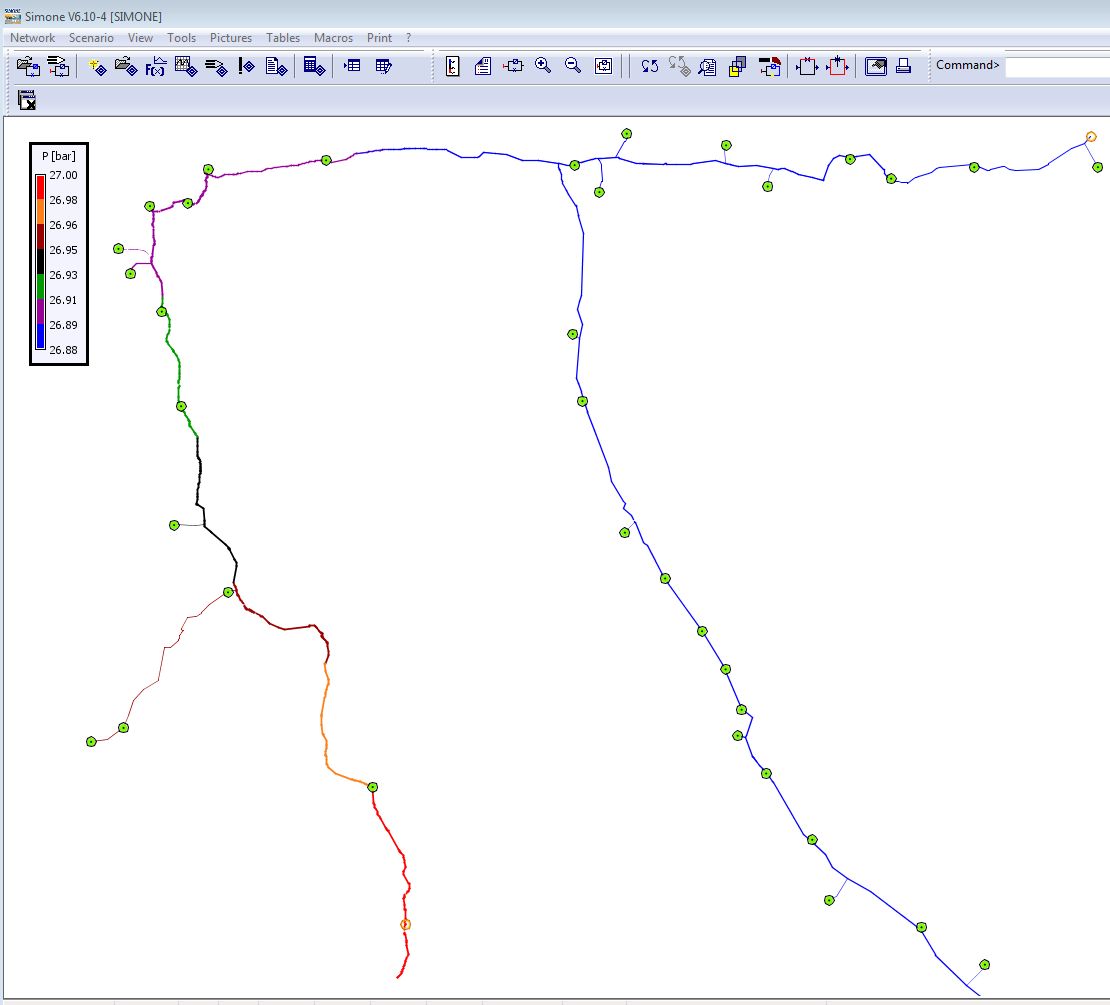The width and height of the screenshot is (1110, 1005).
Task: Open the F(x) function chart tool
Action: pos(155,67)
